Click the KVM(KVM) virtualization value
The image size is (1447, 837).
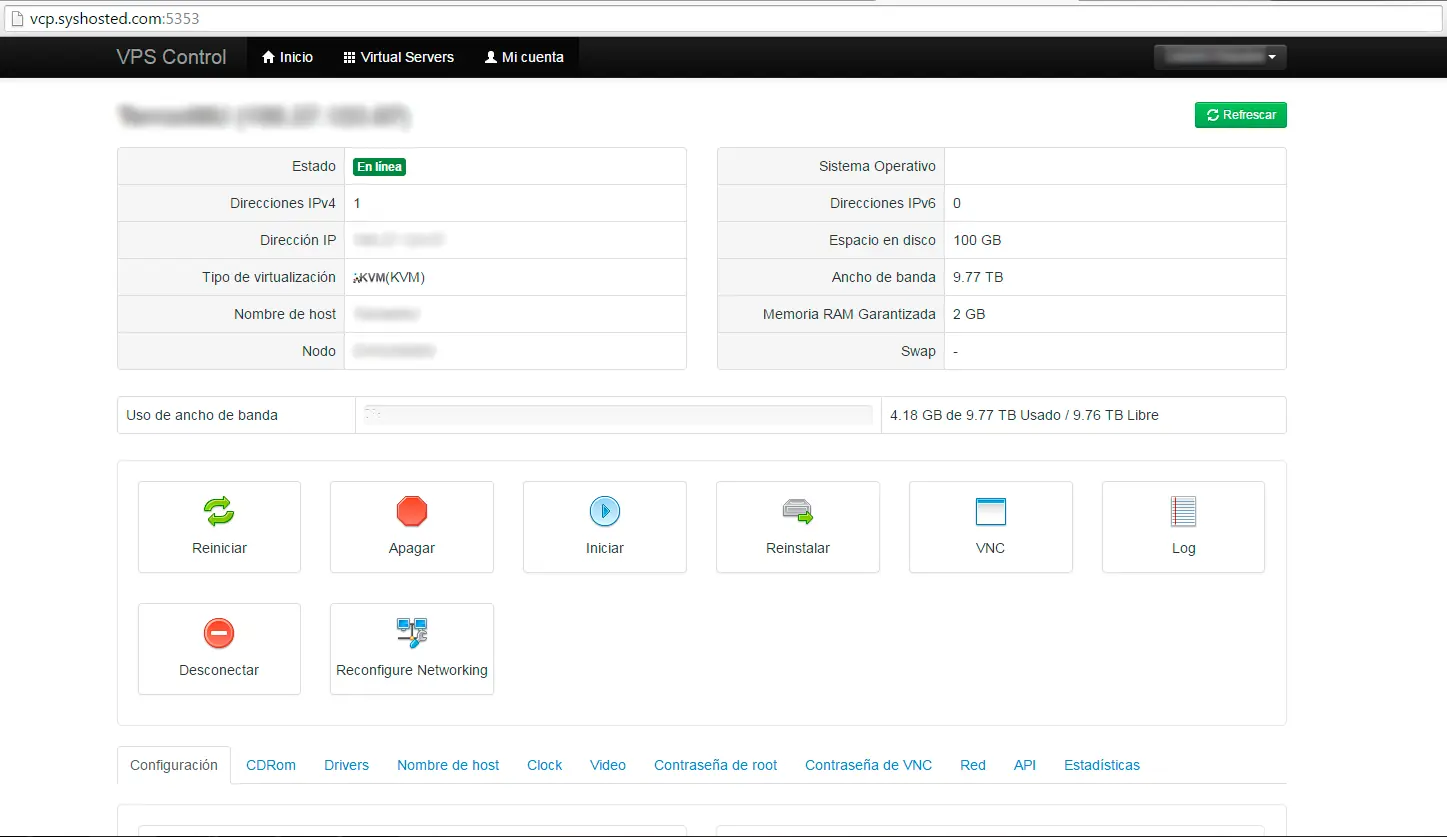point(389,277)
